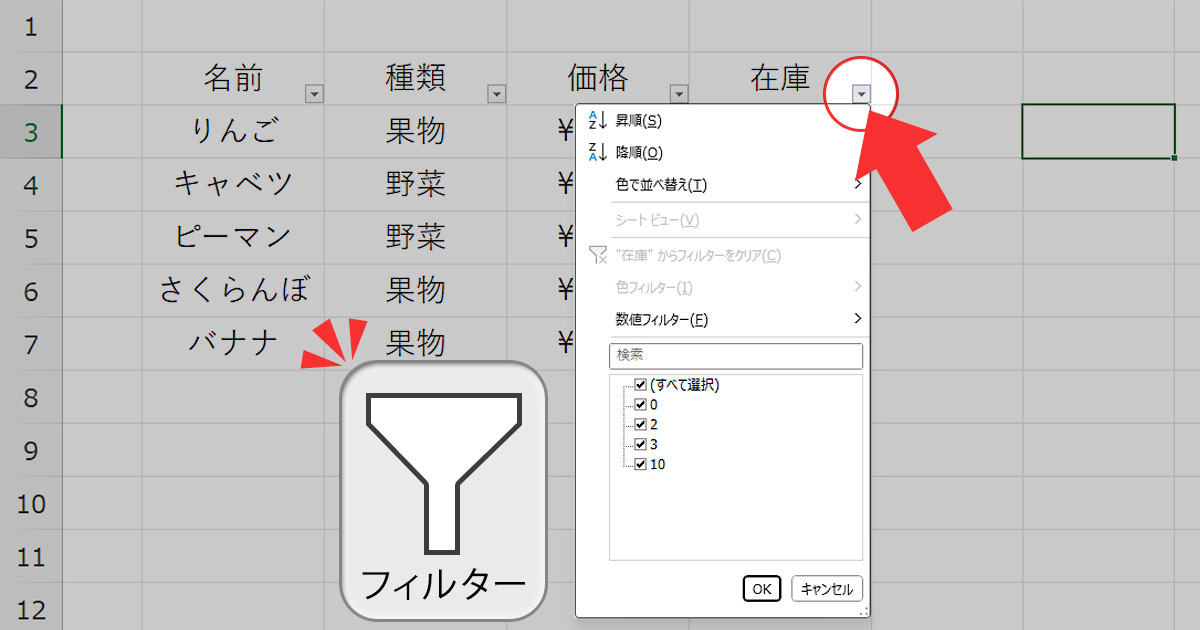Screen dimensions: 1200x630
Task: Open the 価格 column filter dropdown
Action: [x=680, y=93]
